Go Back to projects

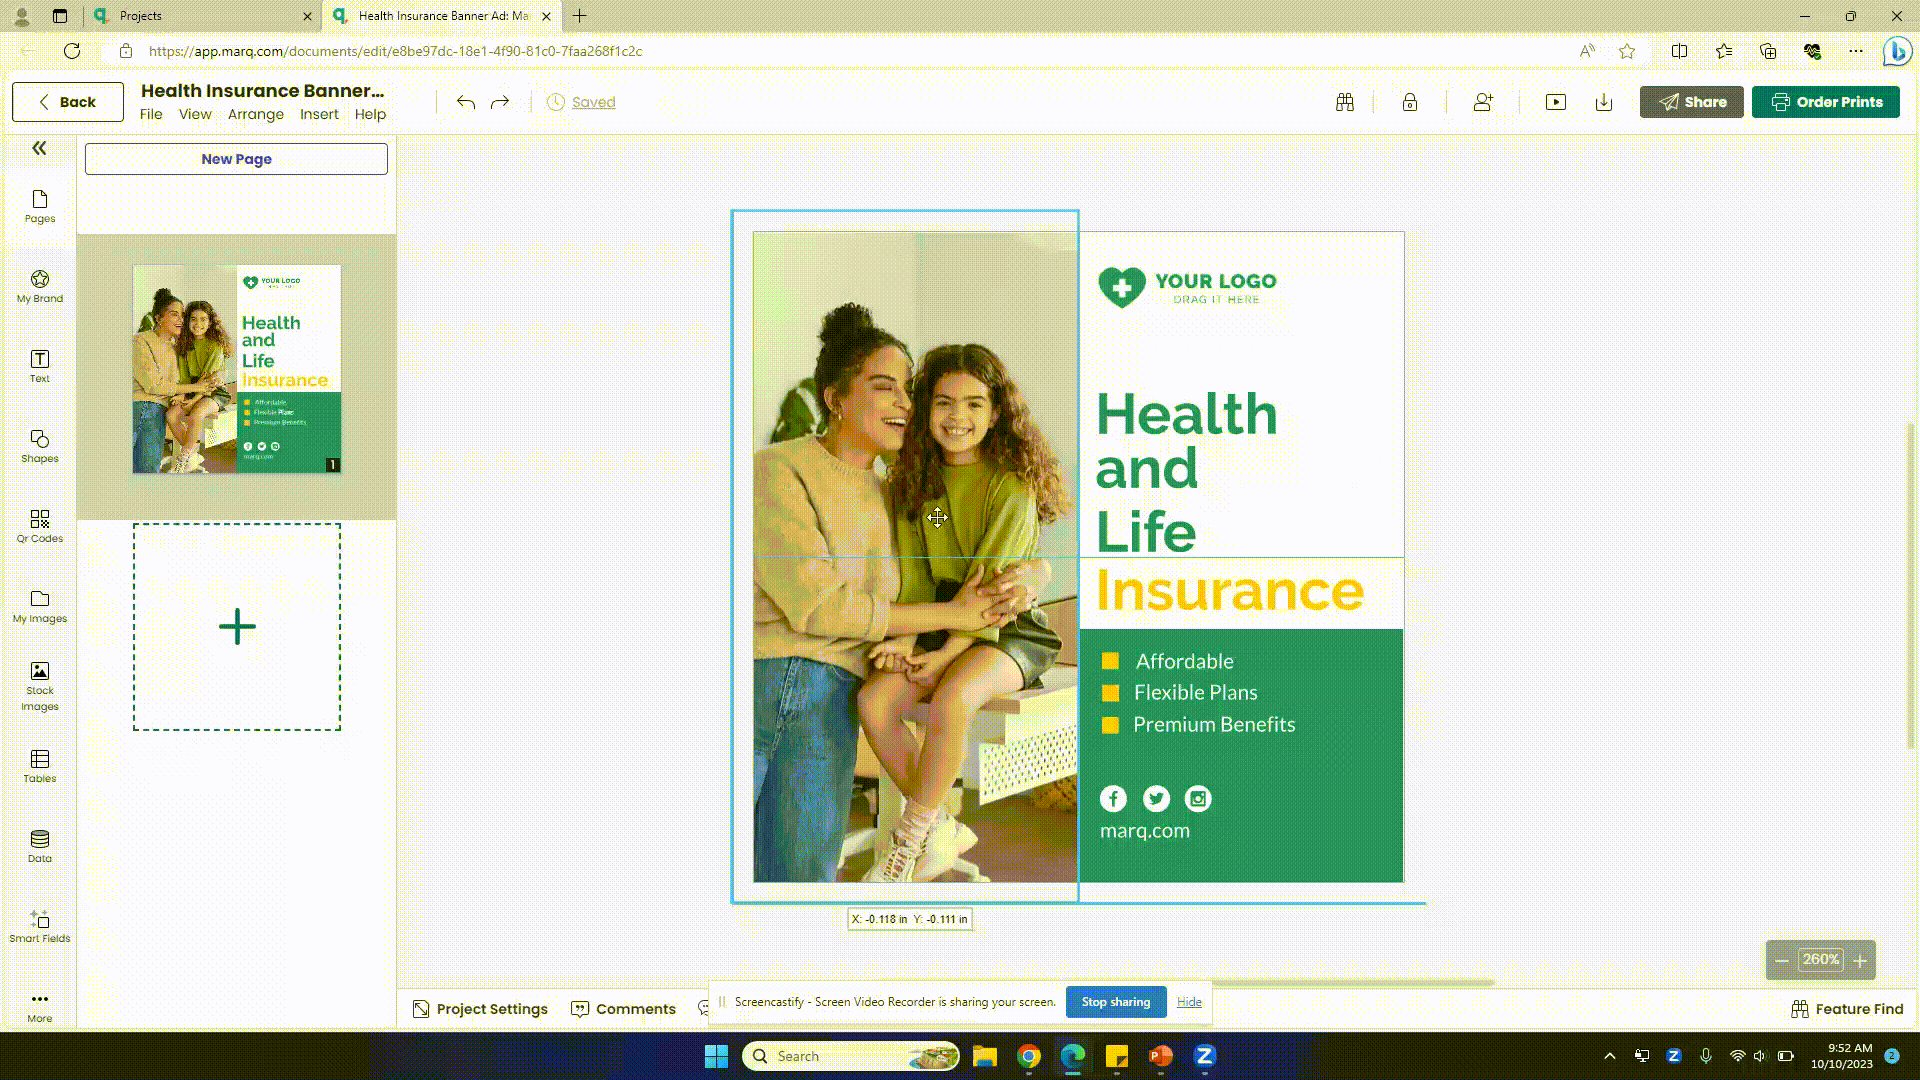point(68,102)
